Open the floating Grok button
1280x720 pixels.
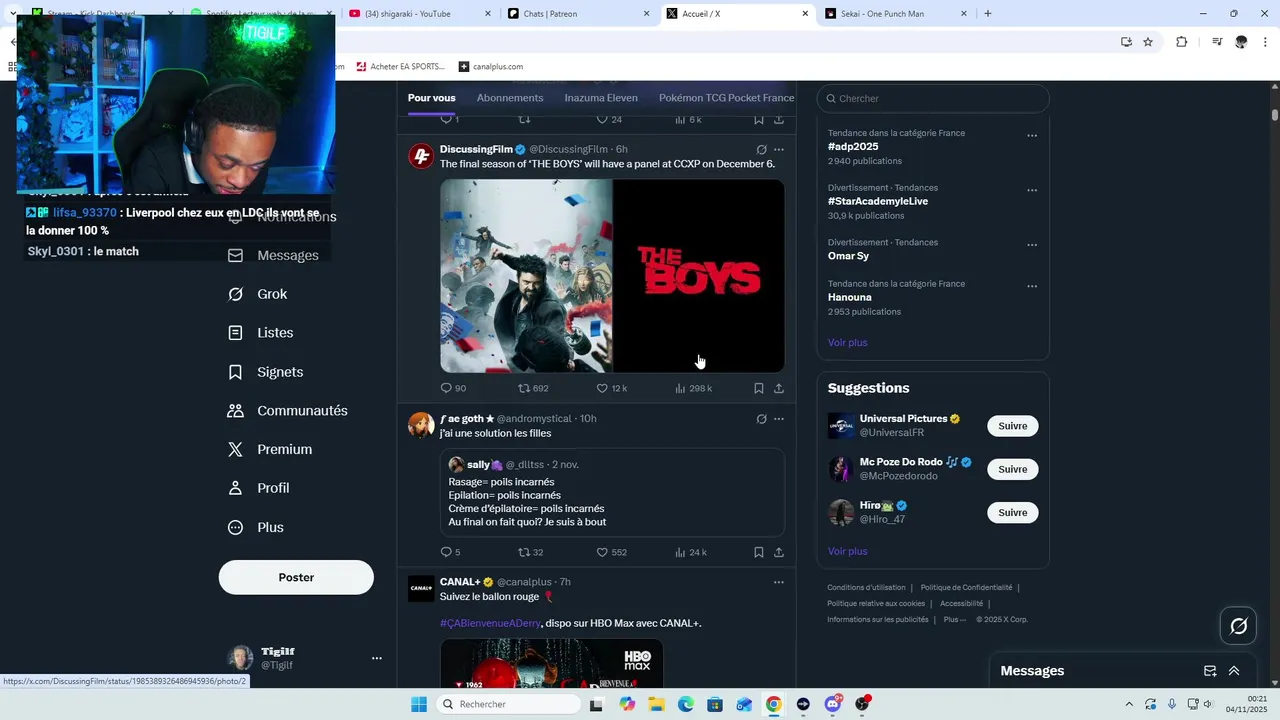tap(1239, 626)
